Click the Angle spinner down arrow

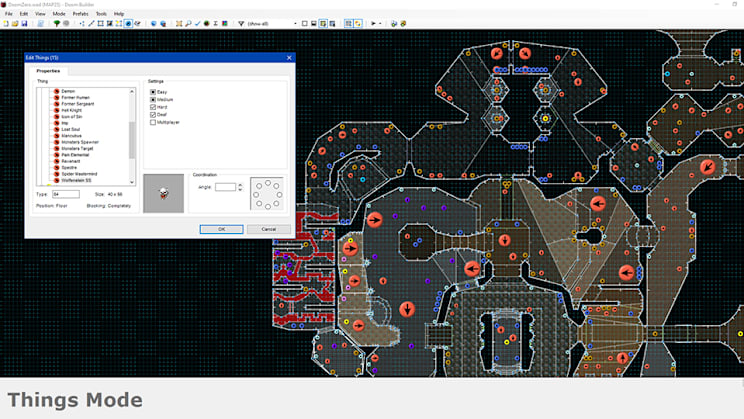pyautogui.click(x=240, y=189)
